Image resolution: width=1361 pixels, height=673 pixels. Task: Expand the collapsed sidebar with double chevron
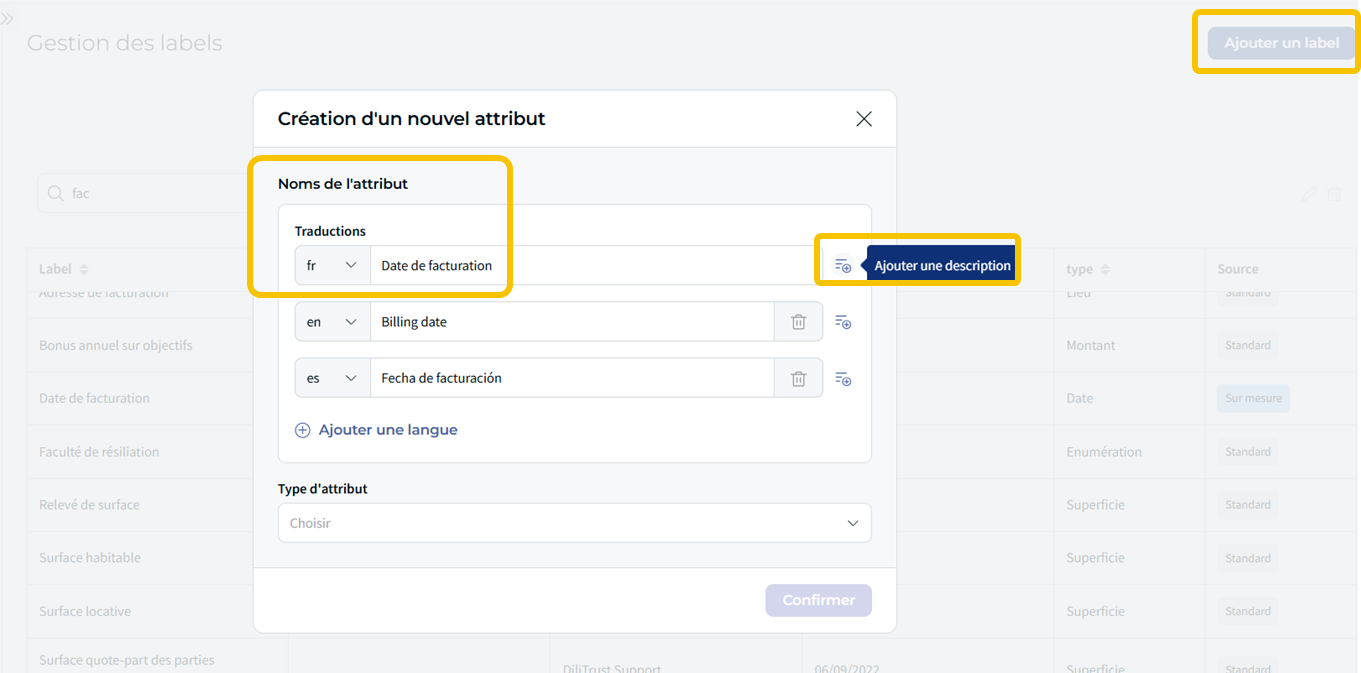point(7,19)
